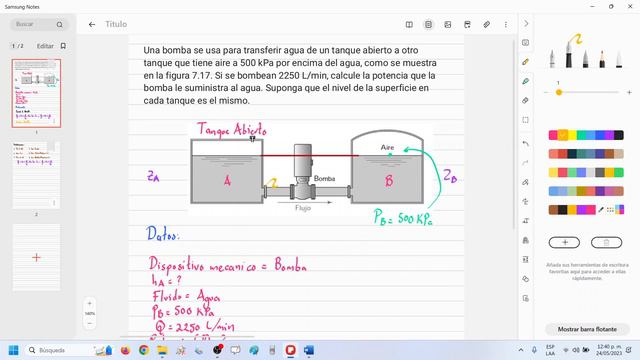Image resolution: width=640 pixels, height=360 pixels.
Task: Click the trash delete favorite pen button
Action: click(607, 242)
